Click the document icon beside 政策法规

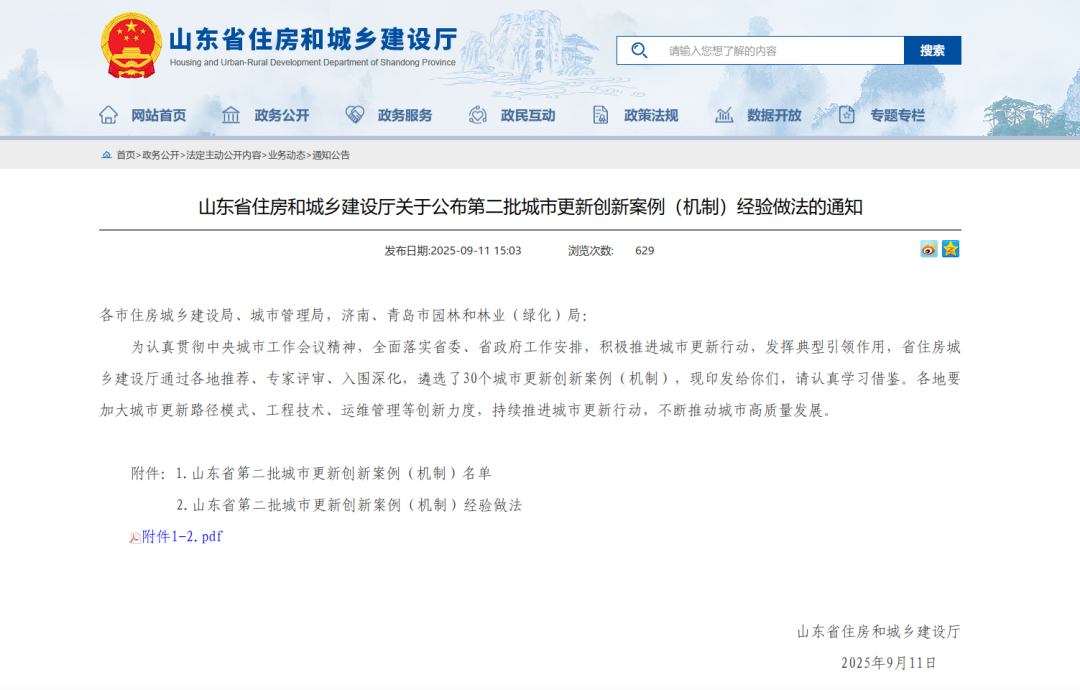pyautogui.click(x=601, y=115)
